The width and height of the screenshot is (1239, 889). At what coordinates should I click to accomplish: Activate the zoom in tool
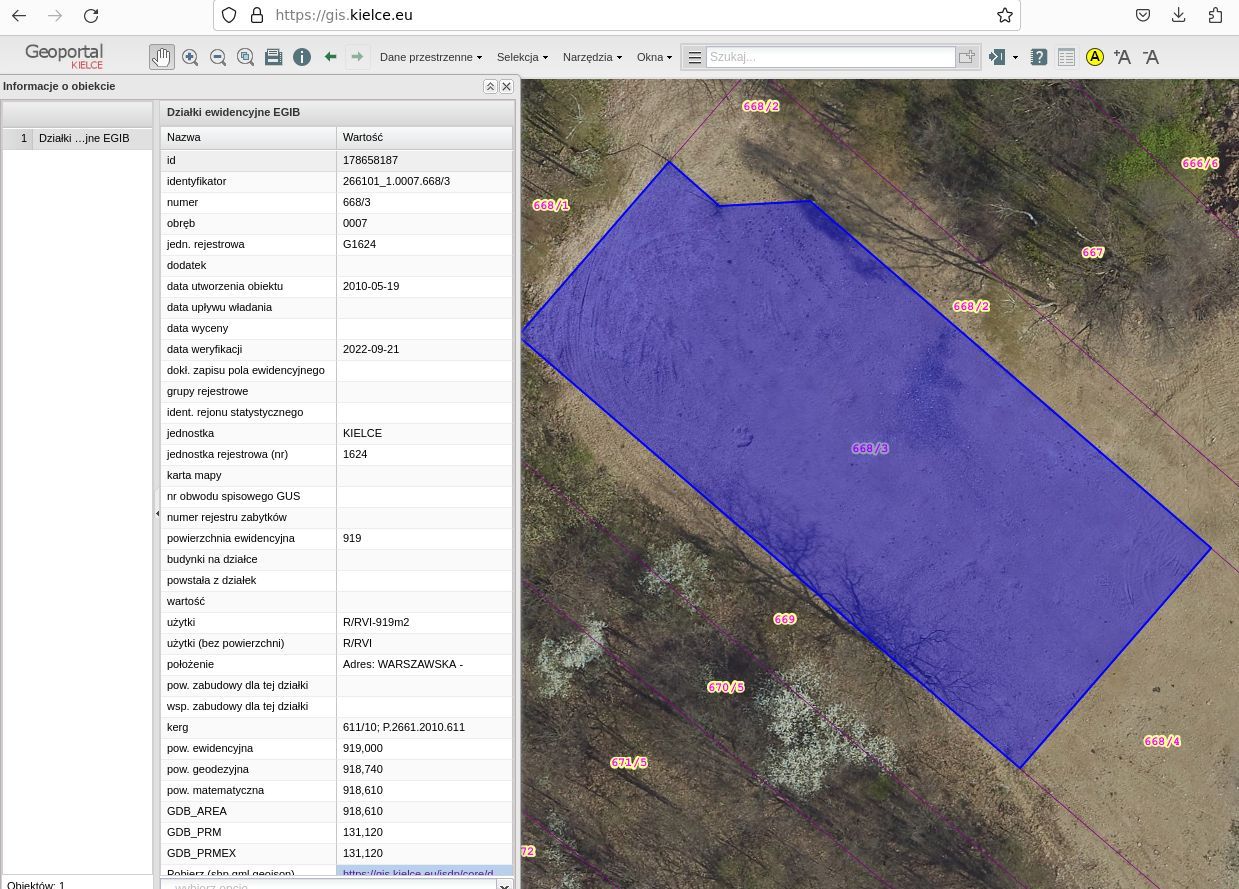190,57
